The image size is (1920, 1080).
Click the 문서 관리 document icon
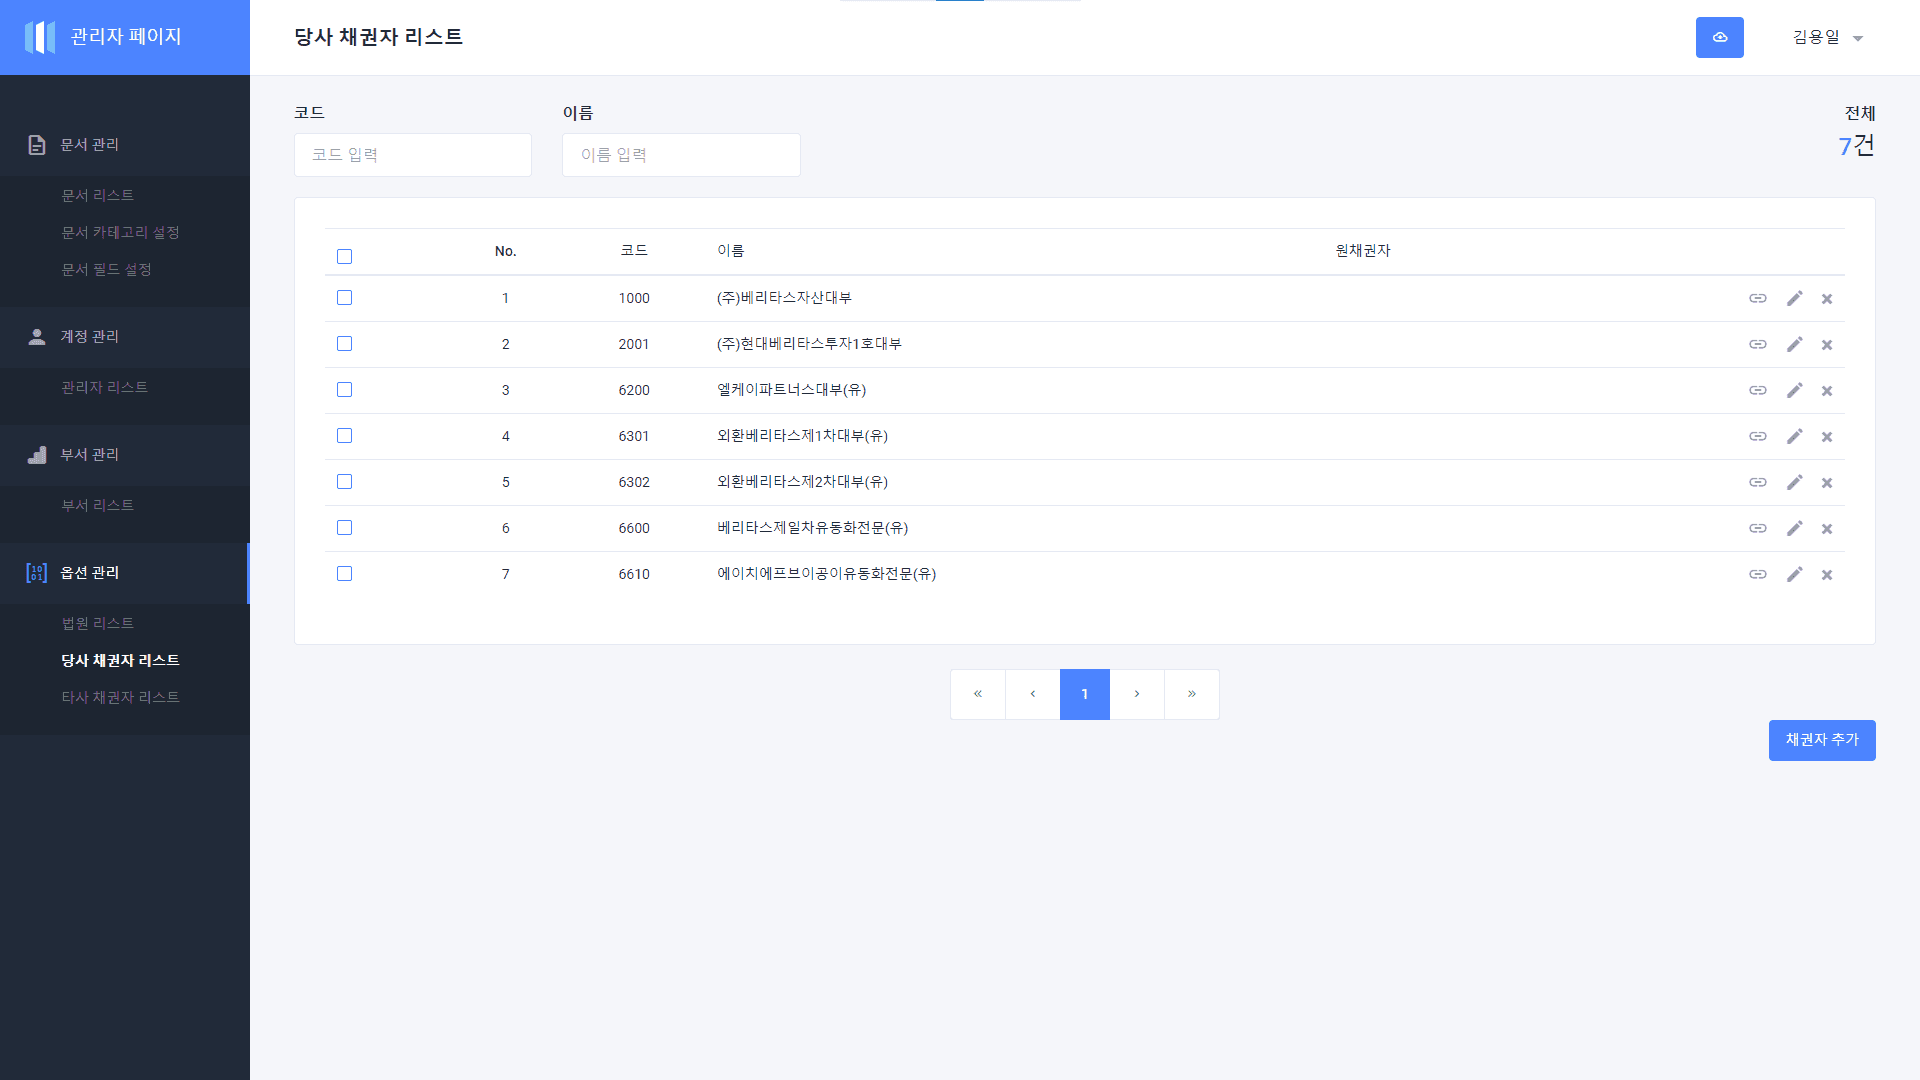click(37, 145)
